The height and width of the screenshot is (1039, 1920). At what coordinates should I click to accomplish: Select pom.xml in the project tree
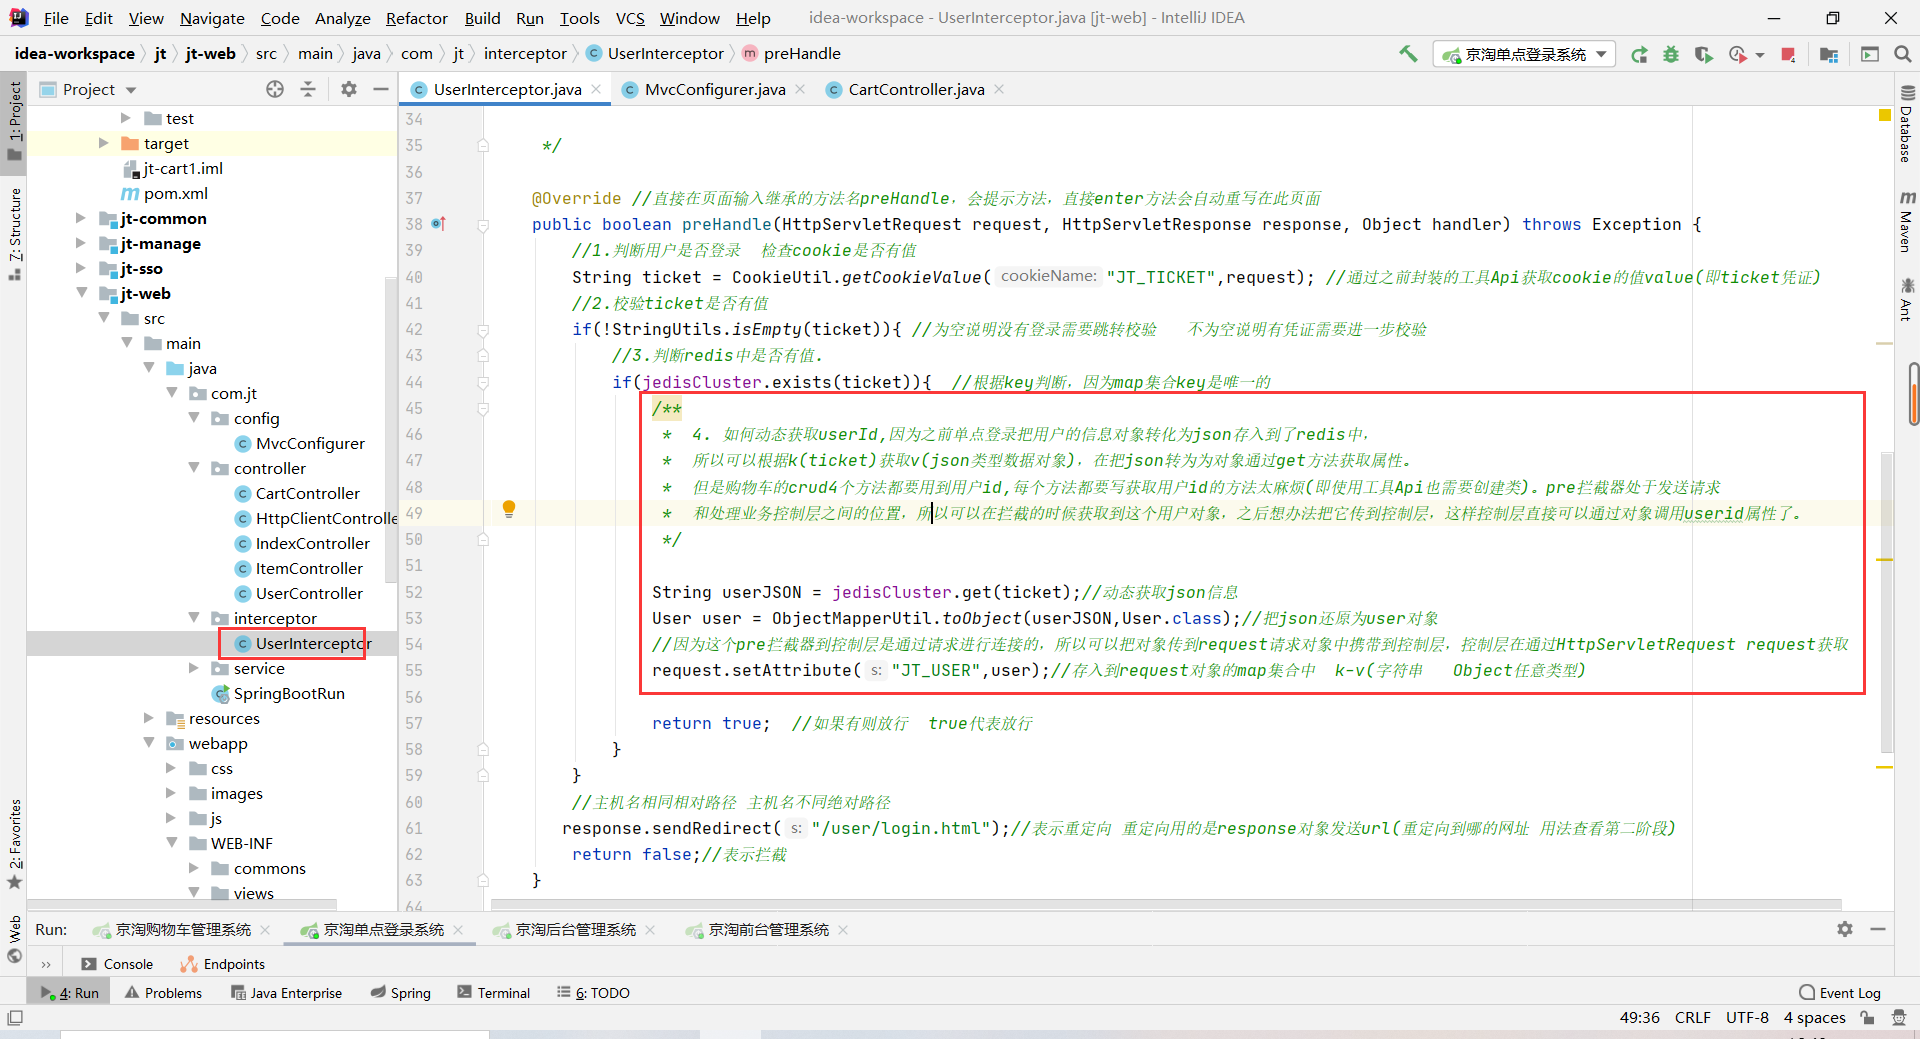(176, 193)
